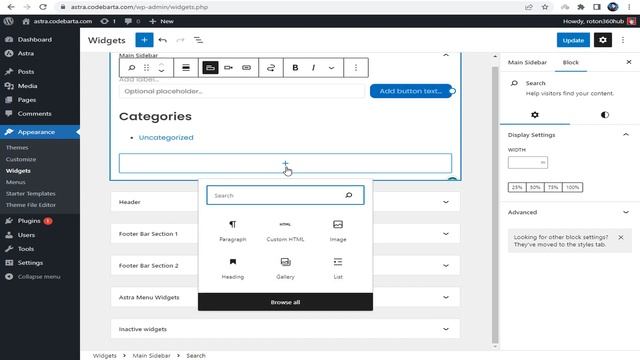Click Main Sidebar in footer breadcrumb

coord(151,356)
